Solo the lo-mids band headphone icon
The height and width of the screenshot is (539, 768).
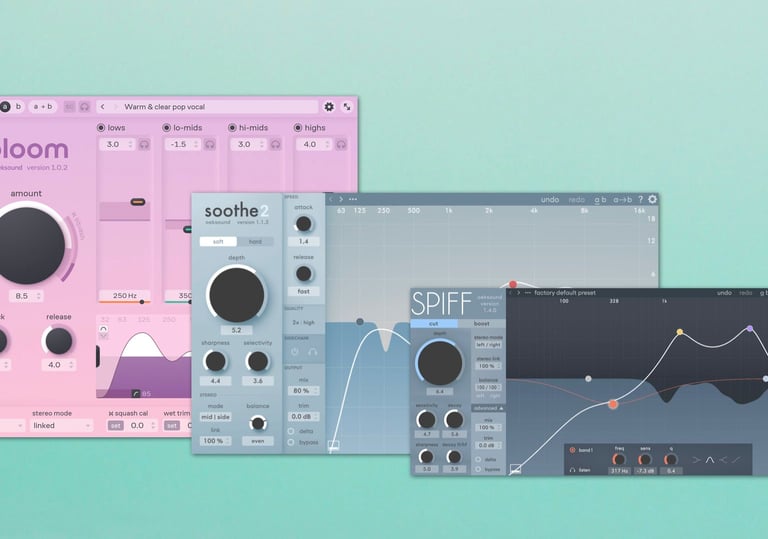pos(210,144)
